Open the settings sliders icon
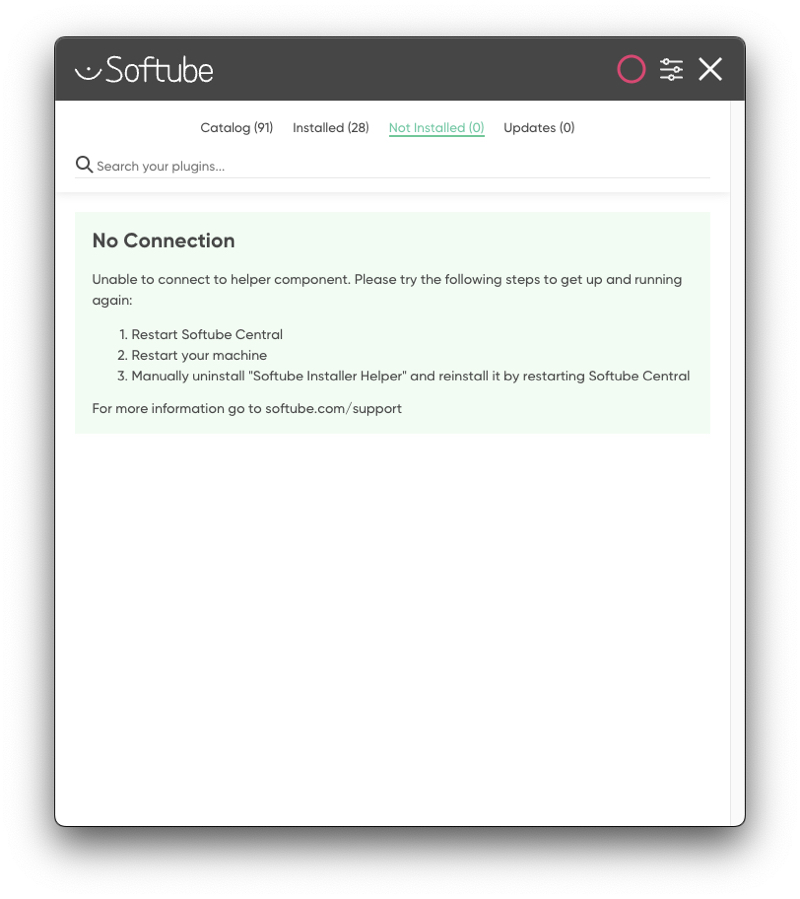Viewport: 800px width, 899px height. [671, 69]
